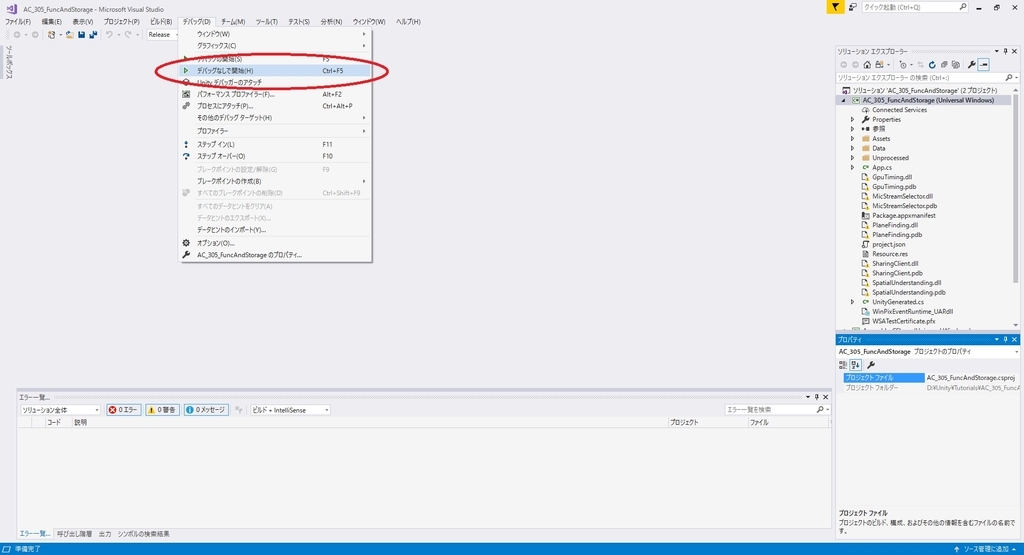The height and width of the screenshot is (555, 1024).
Task: Click the Refresh icon in Solution Explorer
Action: tap(932, 65)
